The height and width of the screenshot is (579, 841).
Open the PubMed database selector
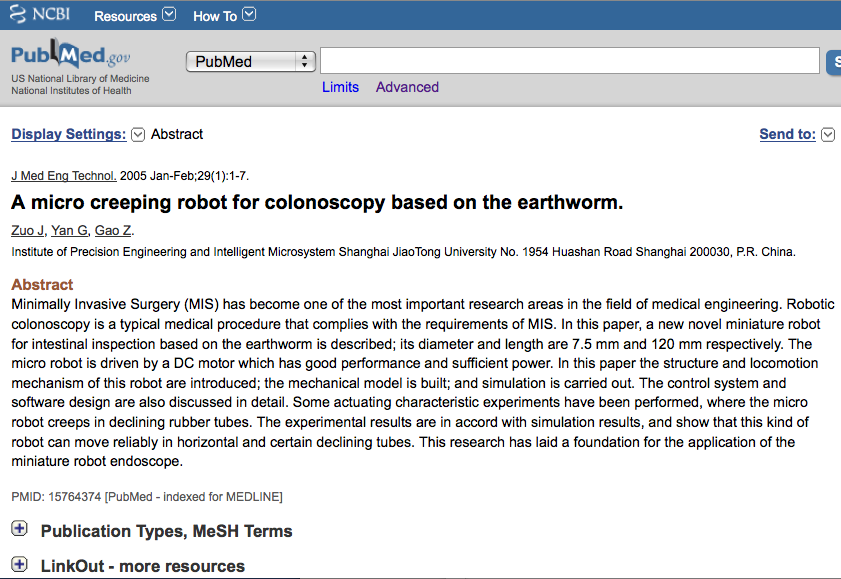[250, 62]
